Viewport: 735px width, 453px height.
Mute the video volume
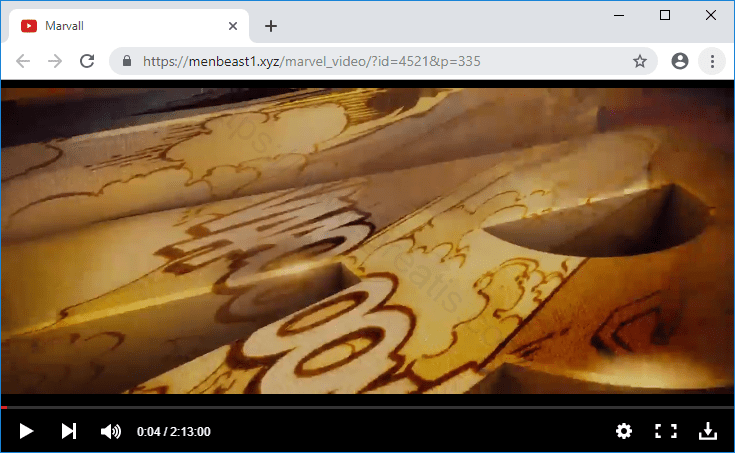point(110,431)
